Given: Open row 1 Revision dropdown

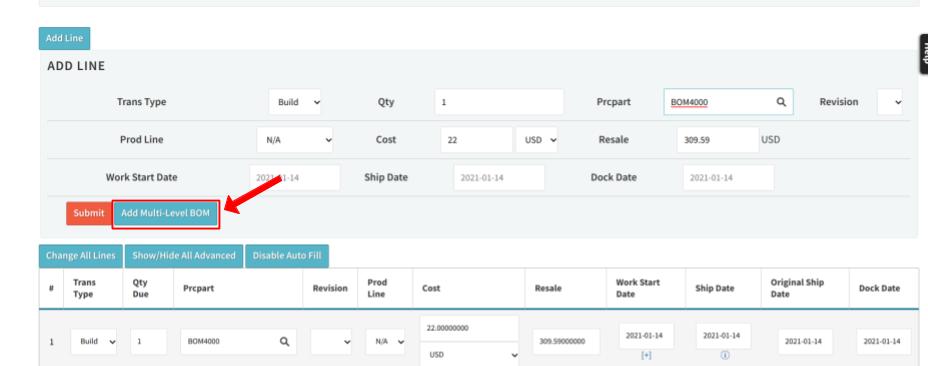Looking at the screenshot, I should click(331, 342).
